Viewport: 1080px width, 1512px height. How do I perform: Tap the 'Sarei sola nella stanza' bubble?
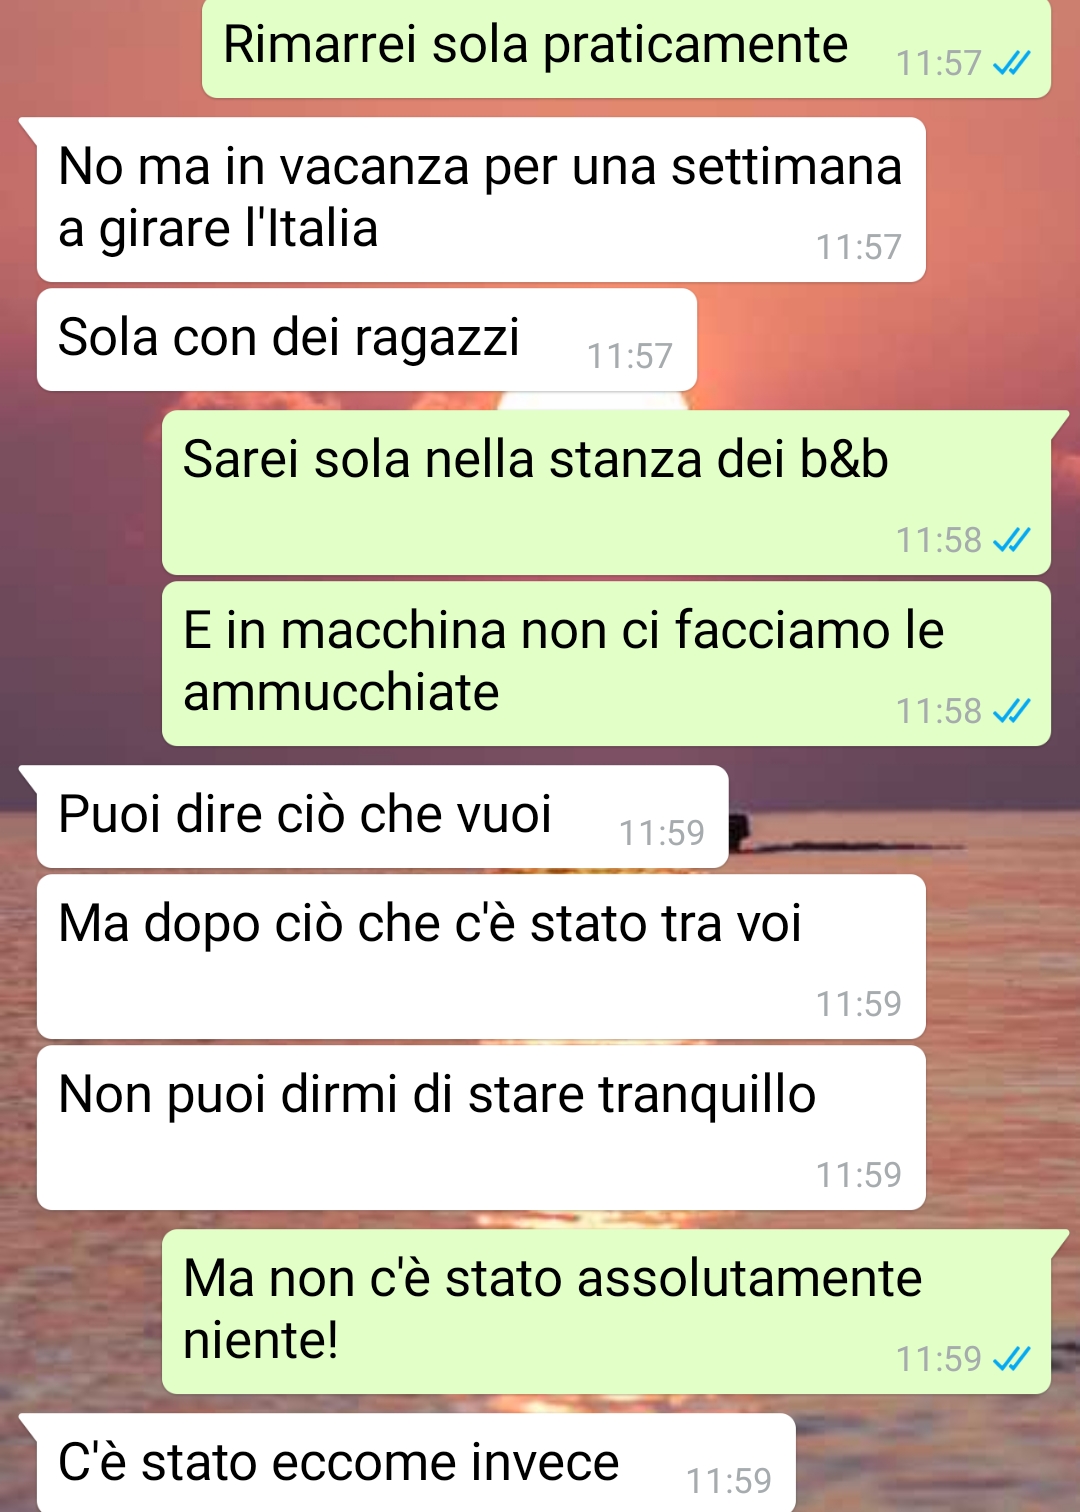point(606,492)
